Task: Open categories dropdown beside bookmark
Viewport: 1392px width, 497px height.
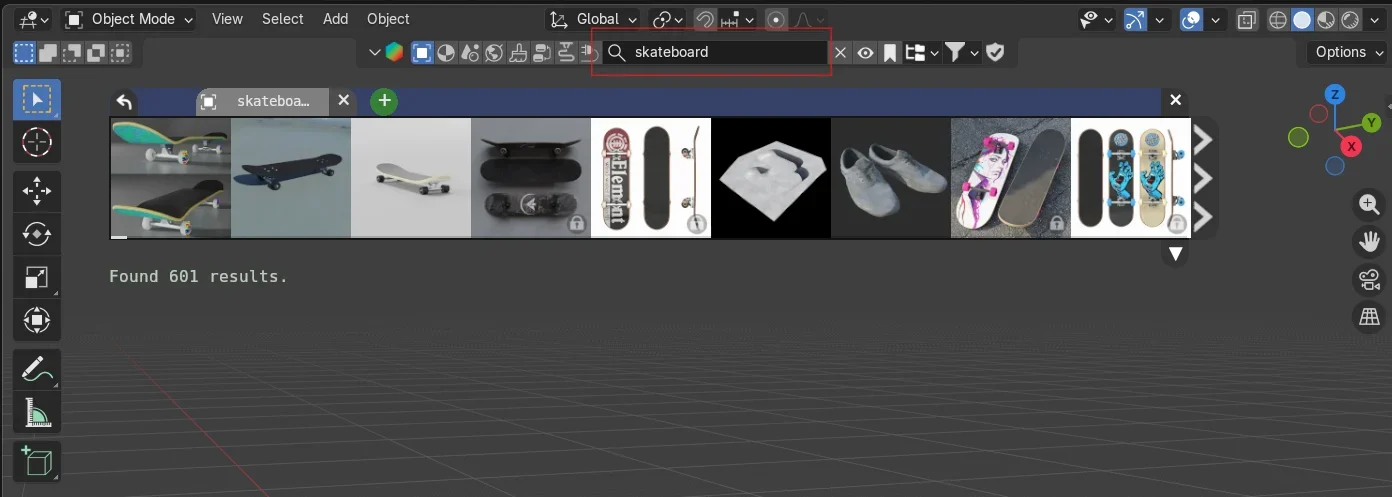Action: [921, 52]
